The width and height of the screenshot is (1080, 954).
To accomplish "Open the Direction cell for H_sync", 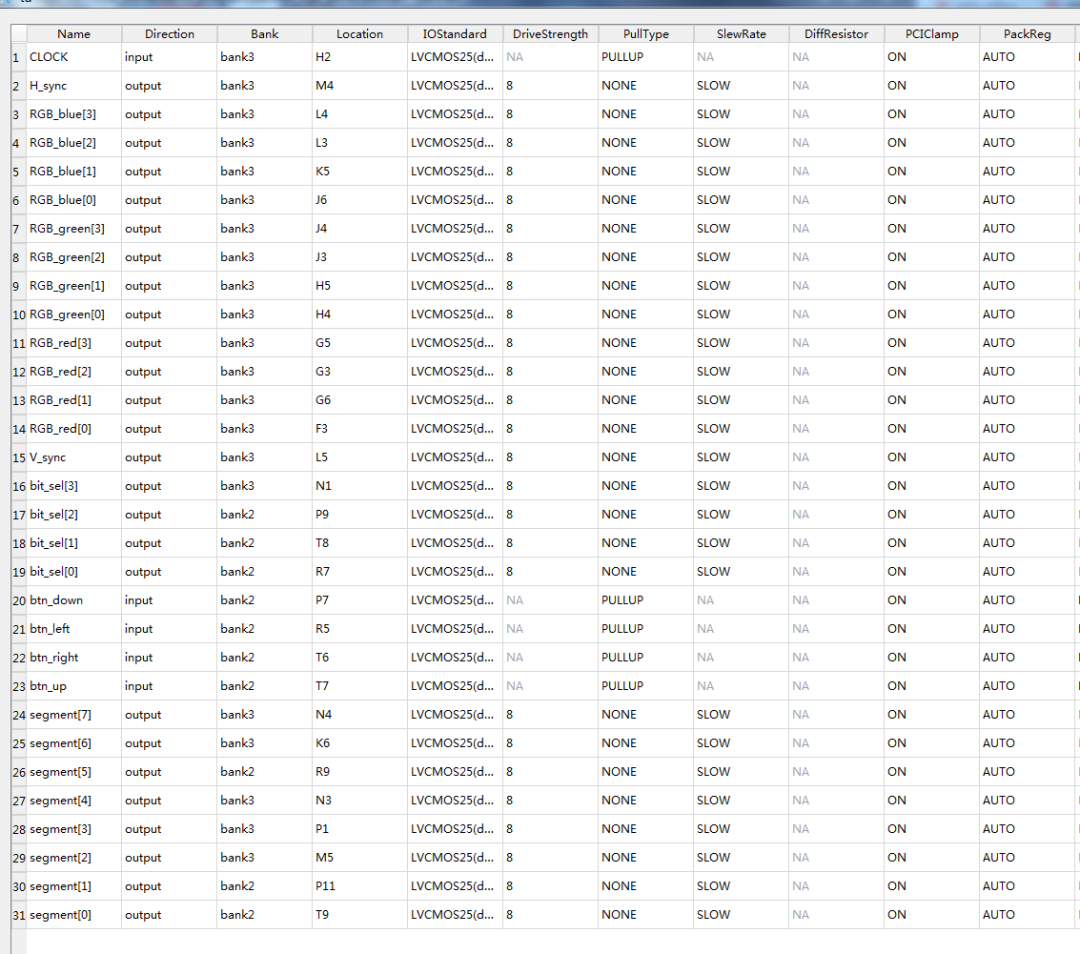I will pos(168,86).
